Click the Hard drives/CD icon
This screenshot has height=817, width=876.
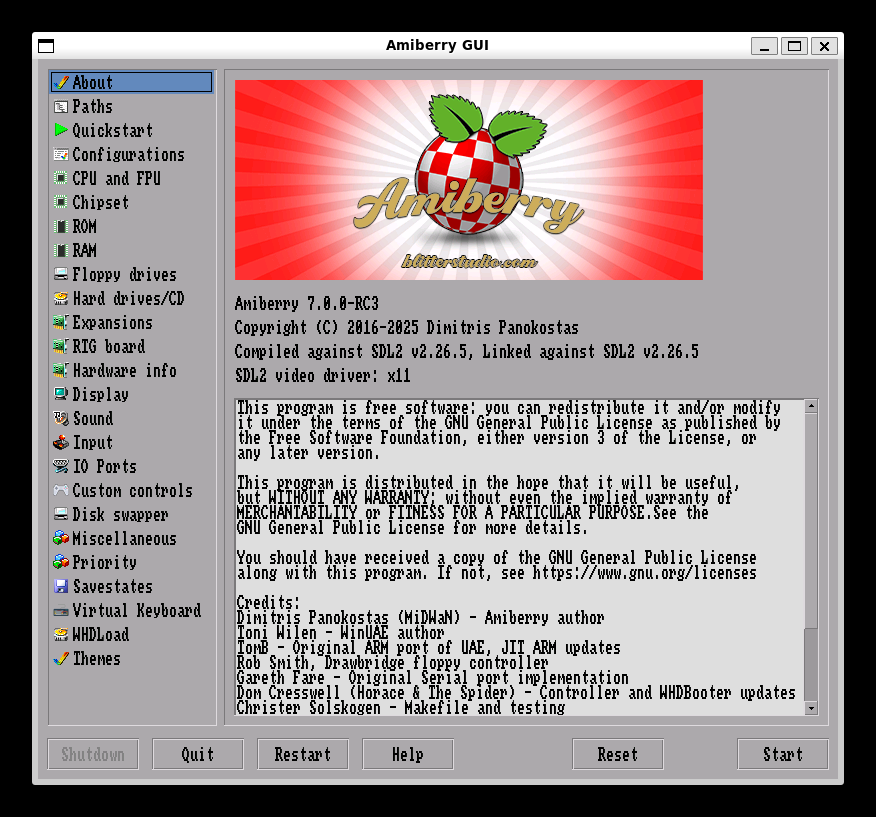pyautogui.click(x=61, y=298)
